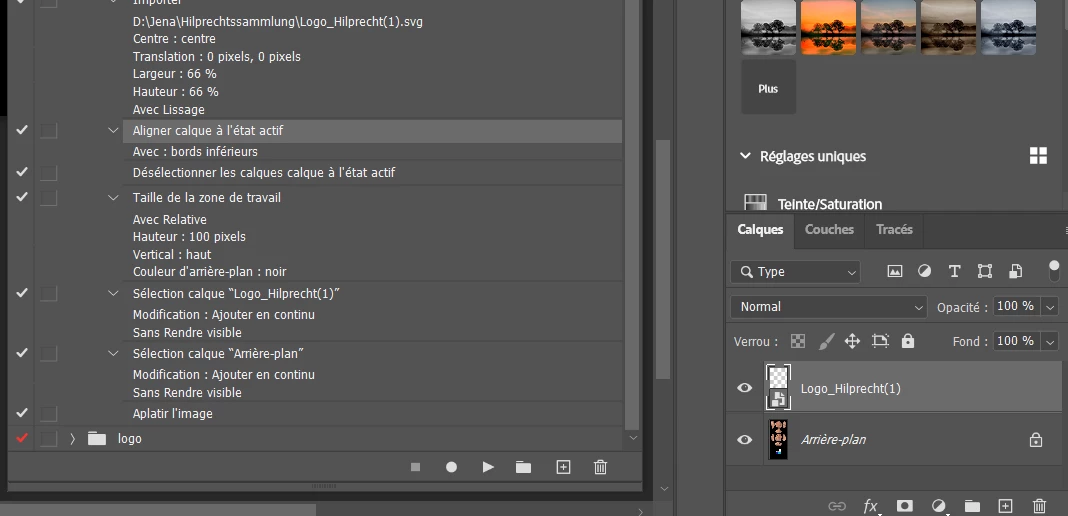Open the Normal blend mode dropdown
Screen dimensions: 1068x516
point(828,306)
